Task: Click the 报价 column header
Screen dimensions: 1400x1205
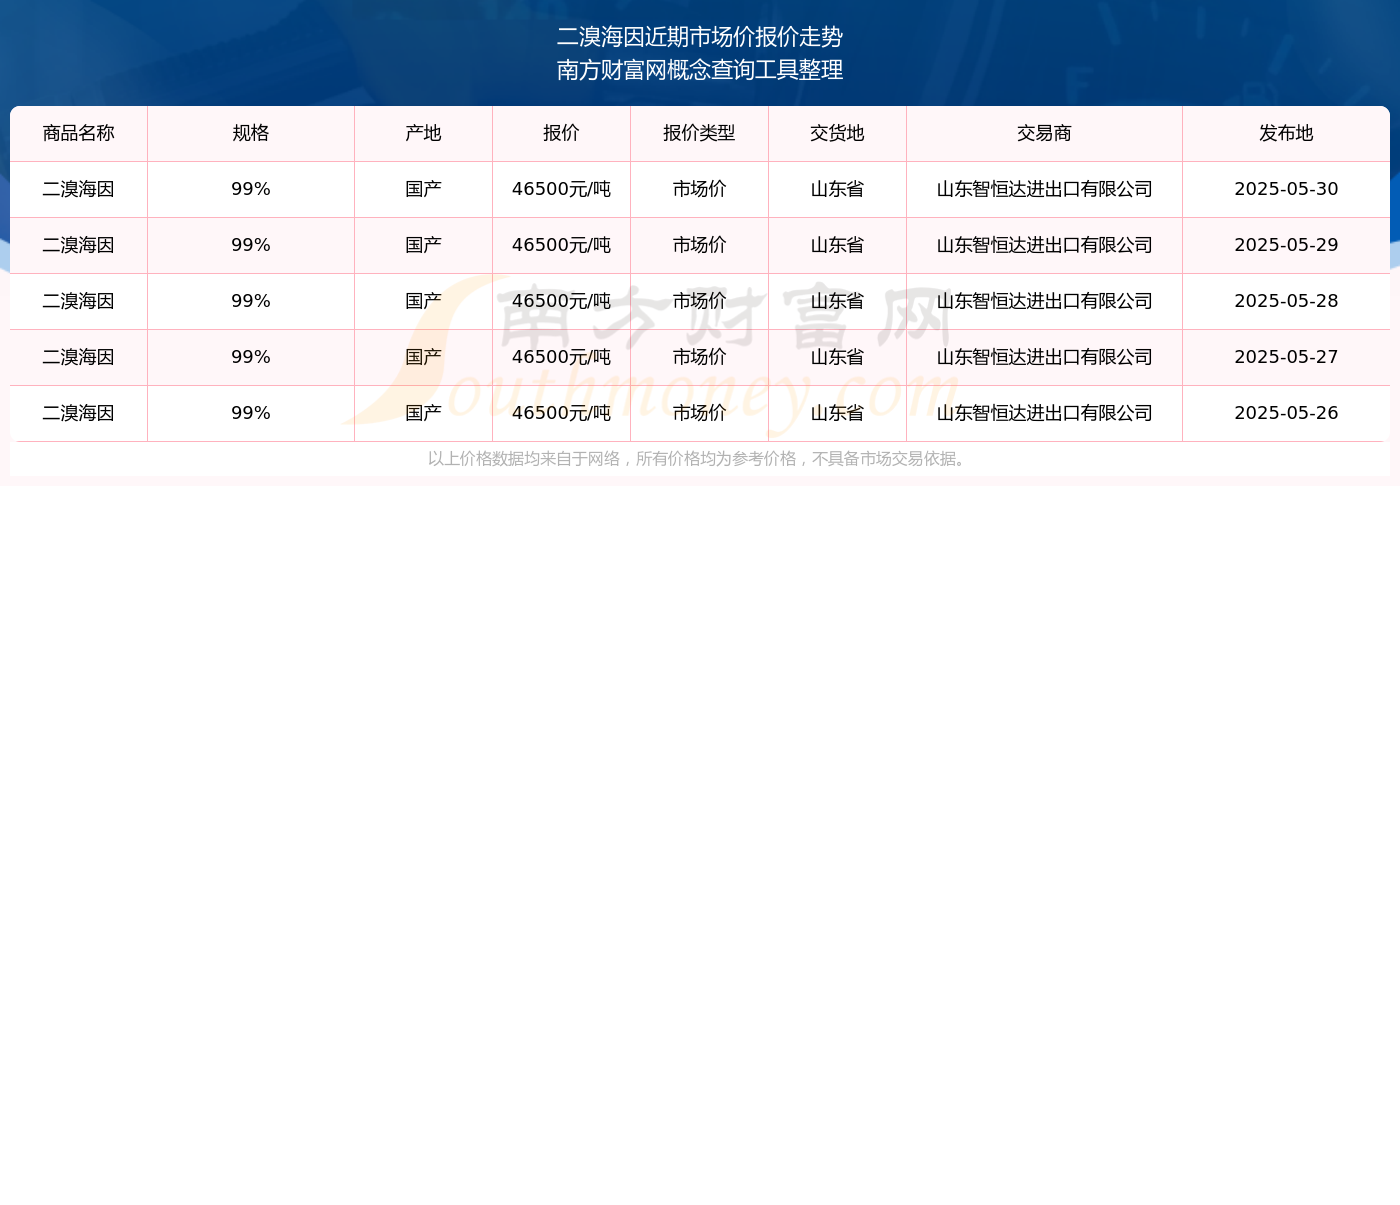Action: click(561, 133)
